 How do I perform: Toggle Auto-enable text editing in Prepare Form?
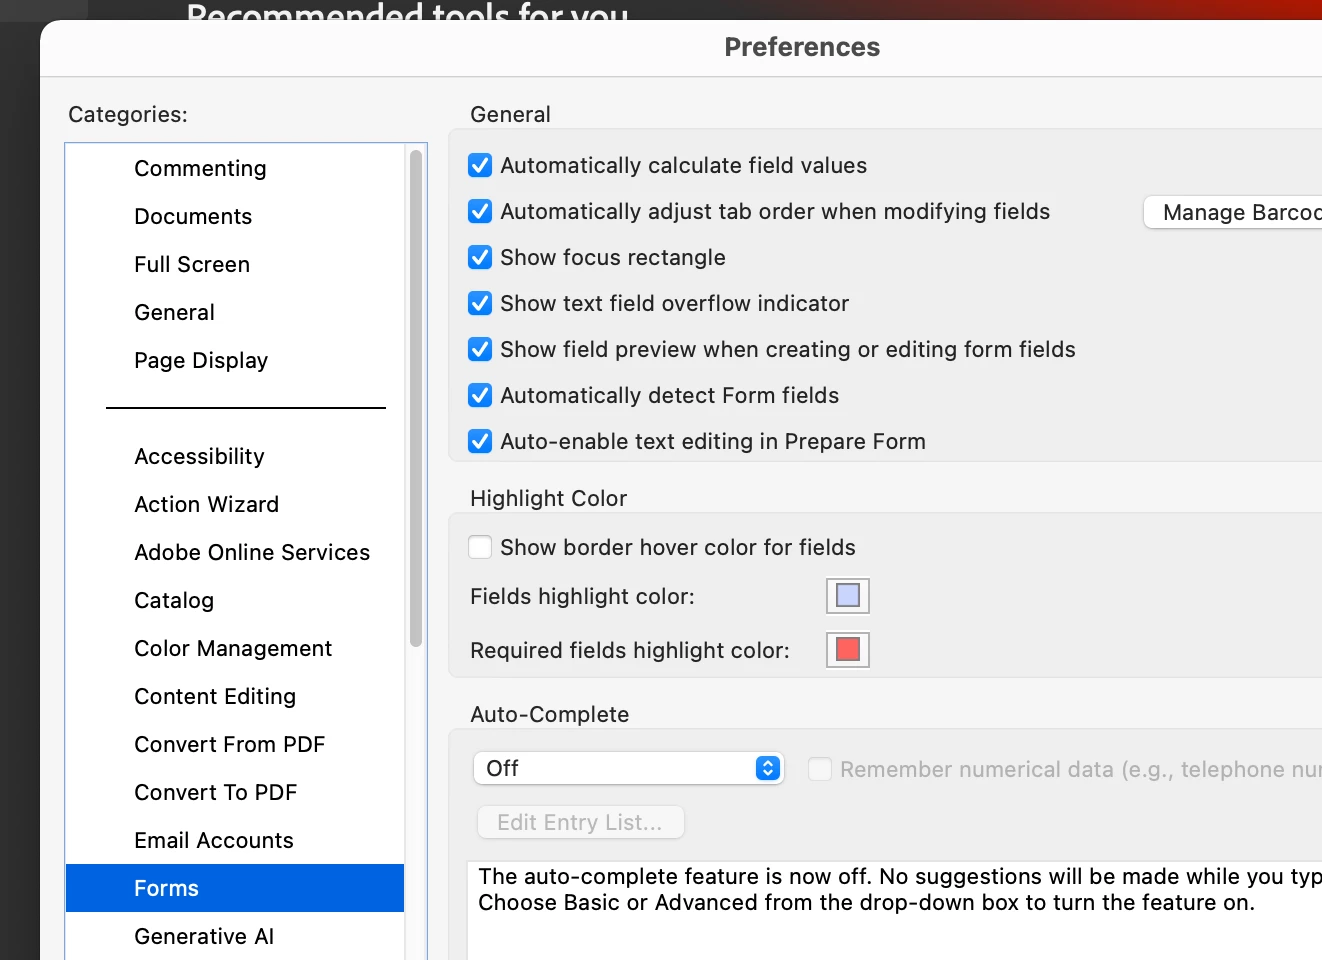pyautogui.click(x=480, y=442)
